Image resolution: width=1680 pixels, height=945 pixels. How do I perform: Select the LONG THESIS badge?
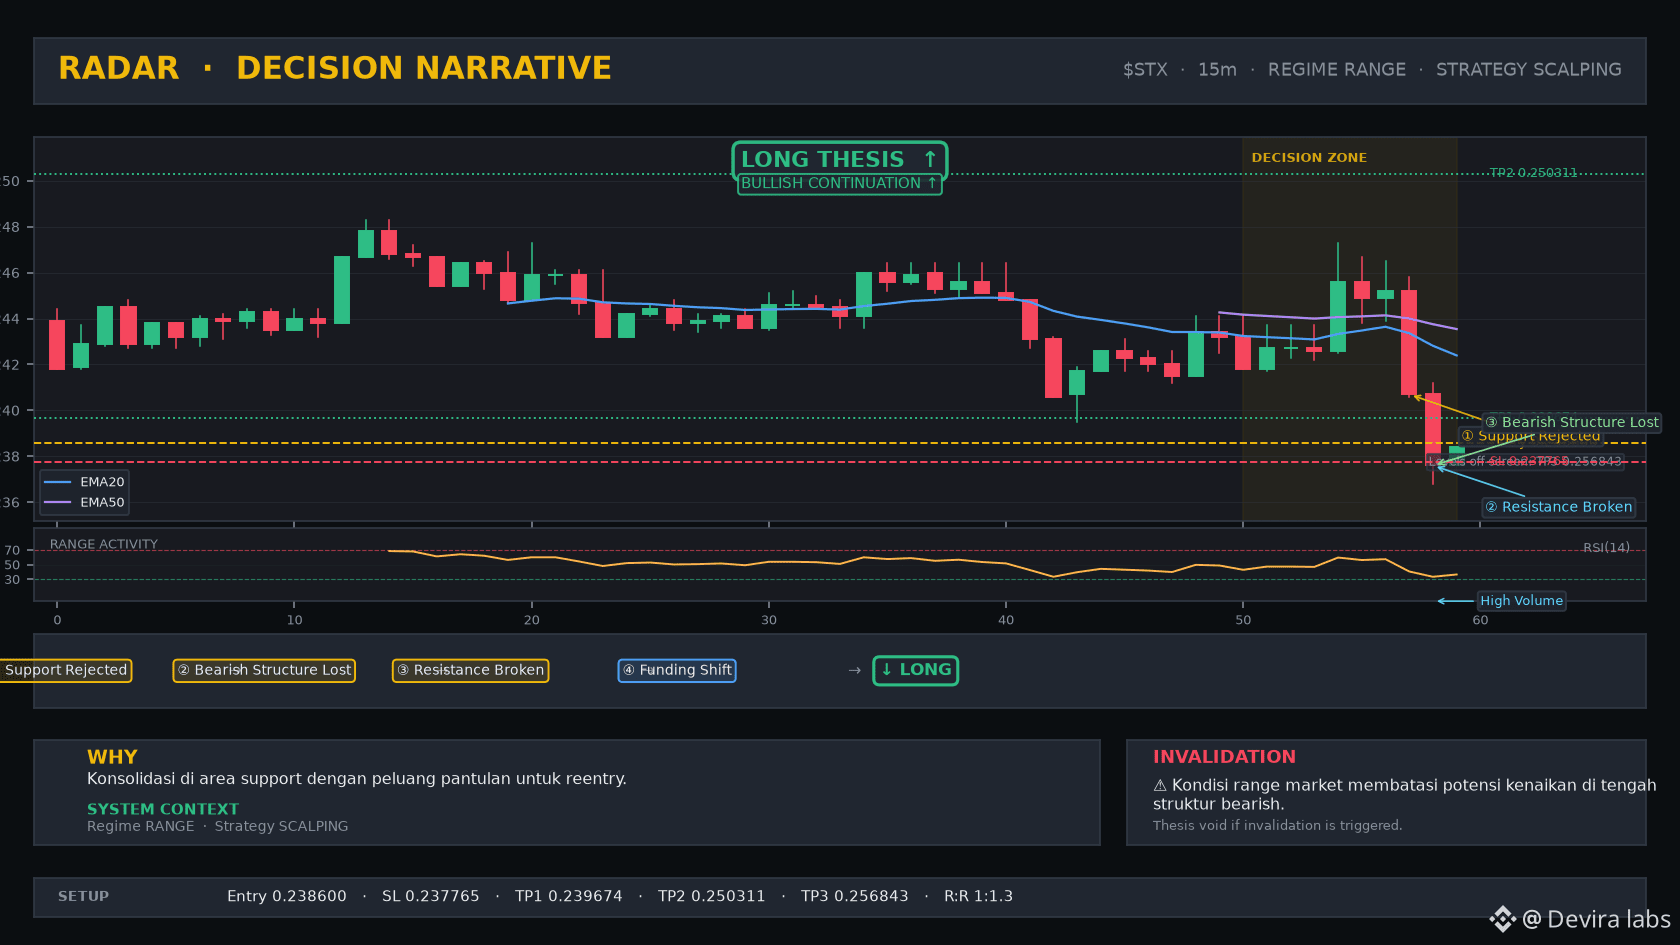tap(839, 159)
